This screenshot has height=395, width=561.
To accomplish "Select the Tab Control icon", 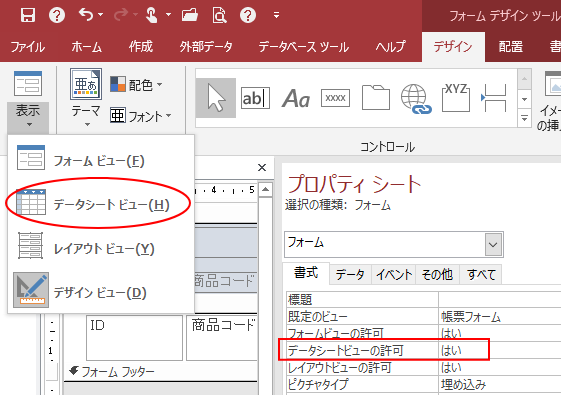I will (x=375, y=98).
